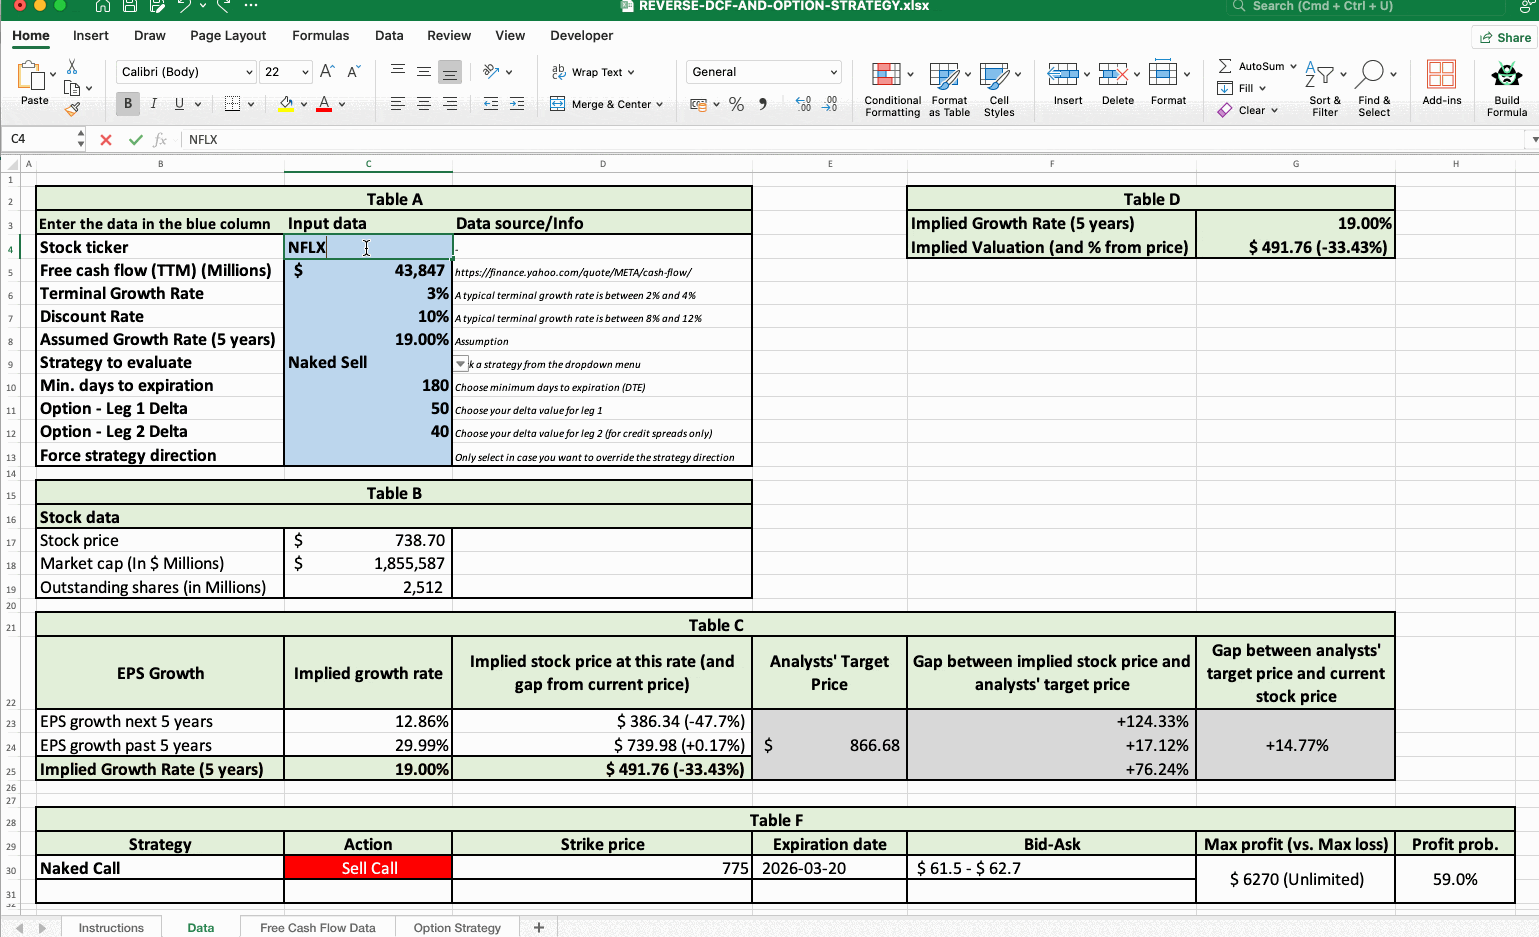Open the font name dropdown
Screen dimensions: 1539x937
point(185,71)
